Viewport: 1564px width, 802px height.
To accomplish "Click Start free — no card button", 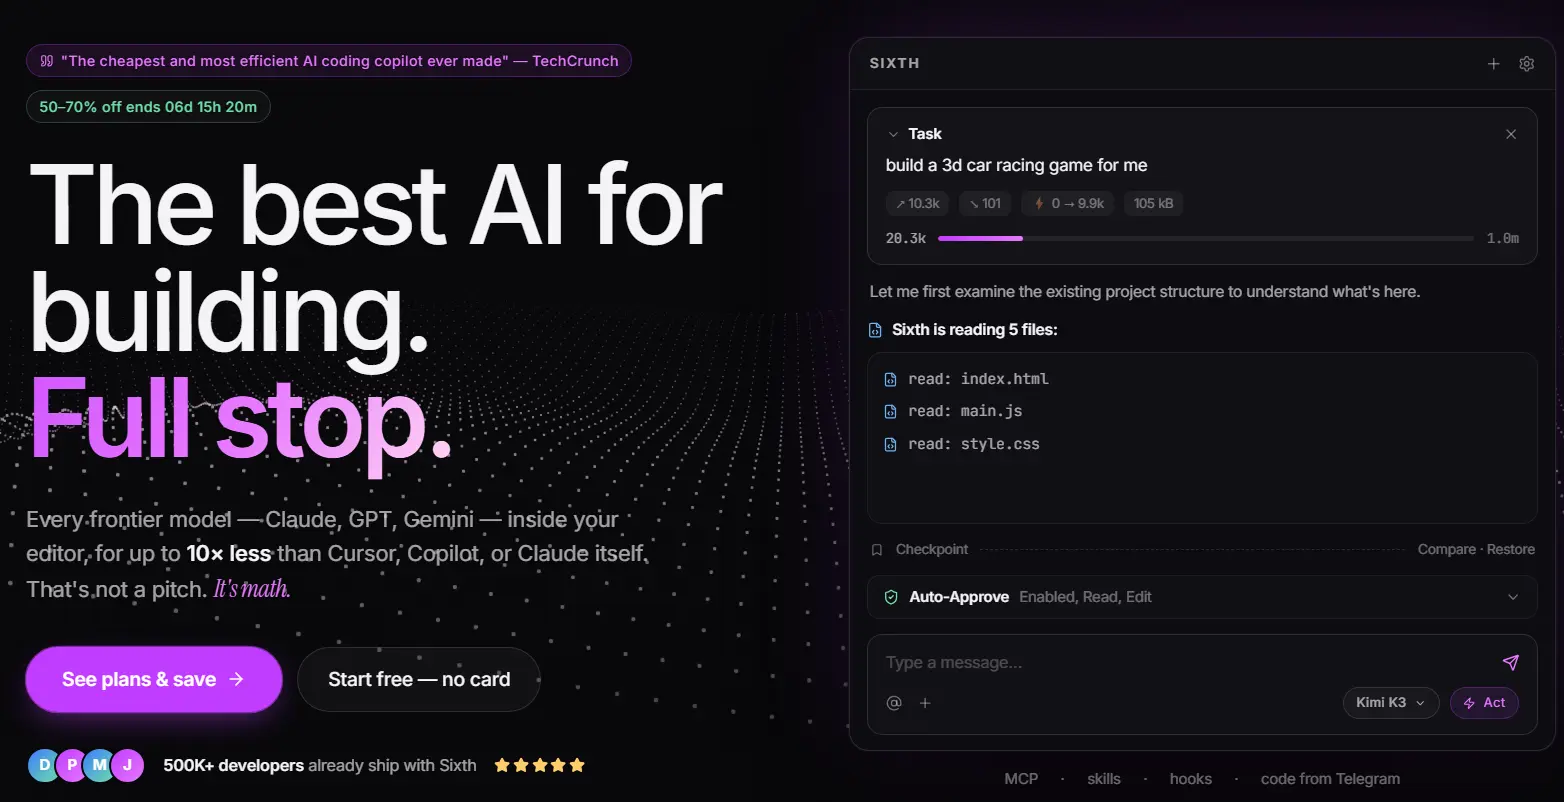I will [419, 680].
